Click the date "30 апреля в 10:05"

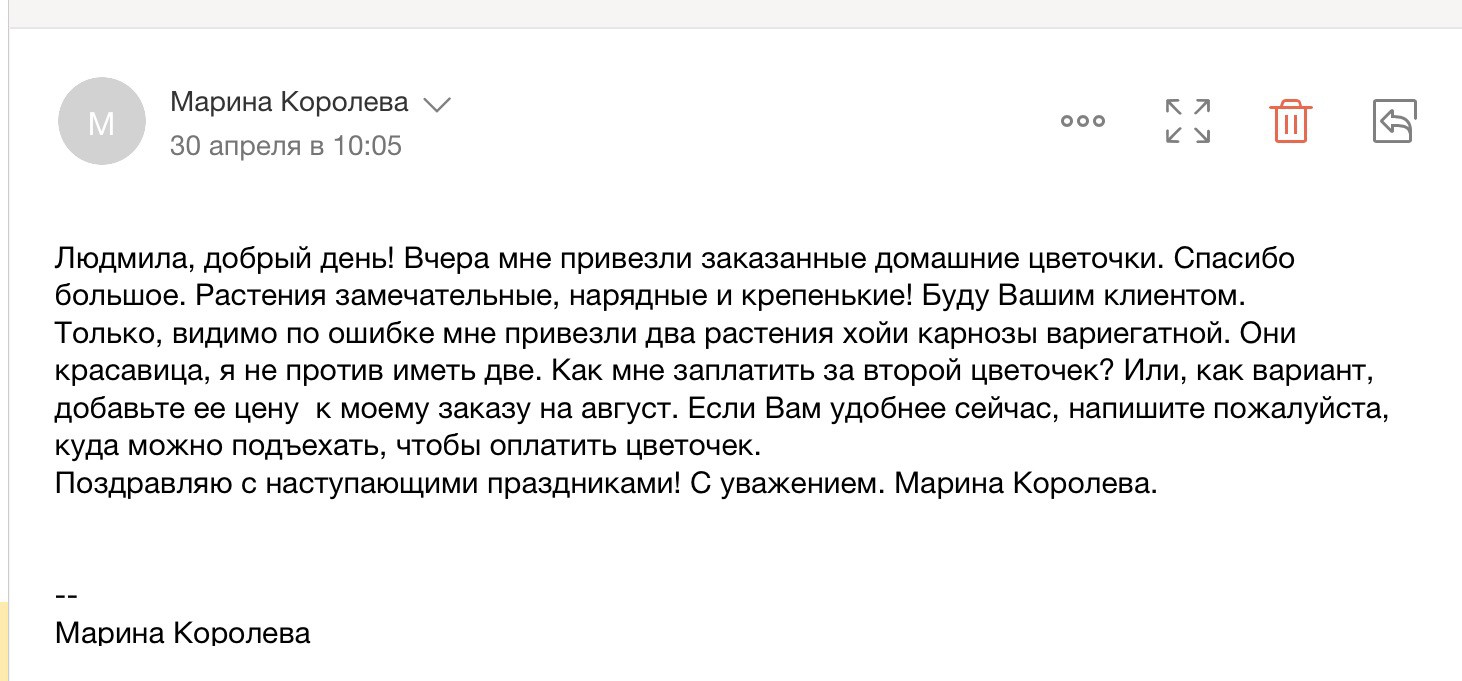coord(286,146)
